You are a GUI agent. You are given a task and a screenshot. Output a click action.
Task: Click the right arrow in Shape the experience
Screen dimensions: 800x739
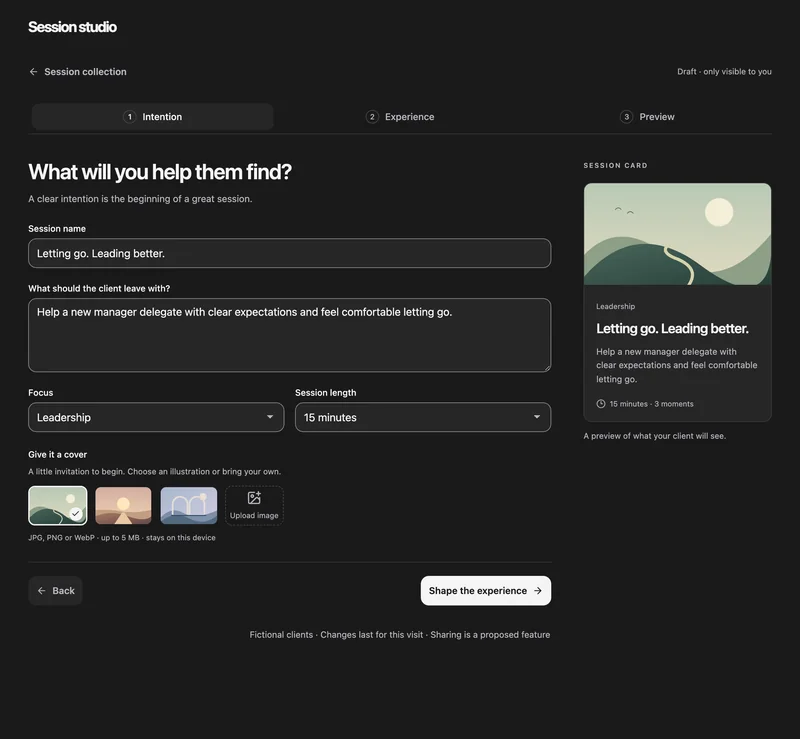(538, 591)
